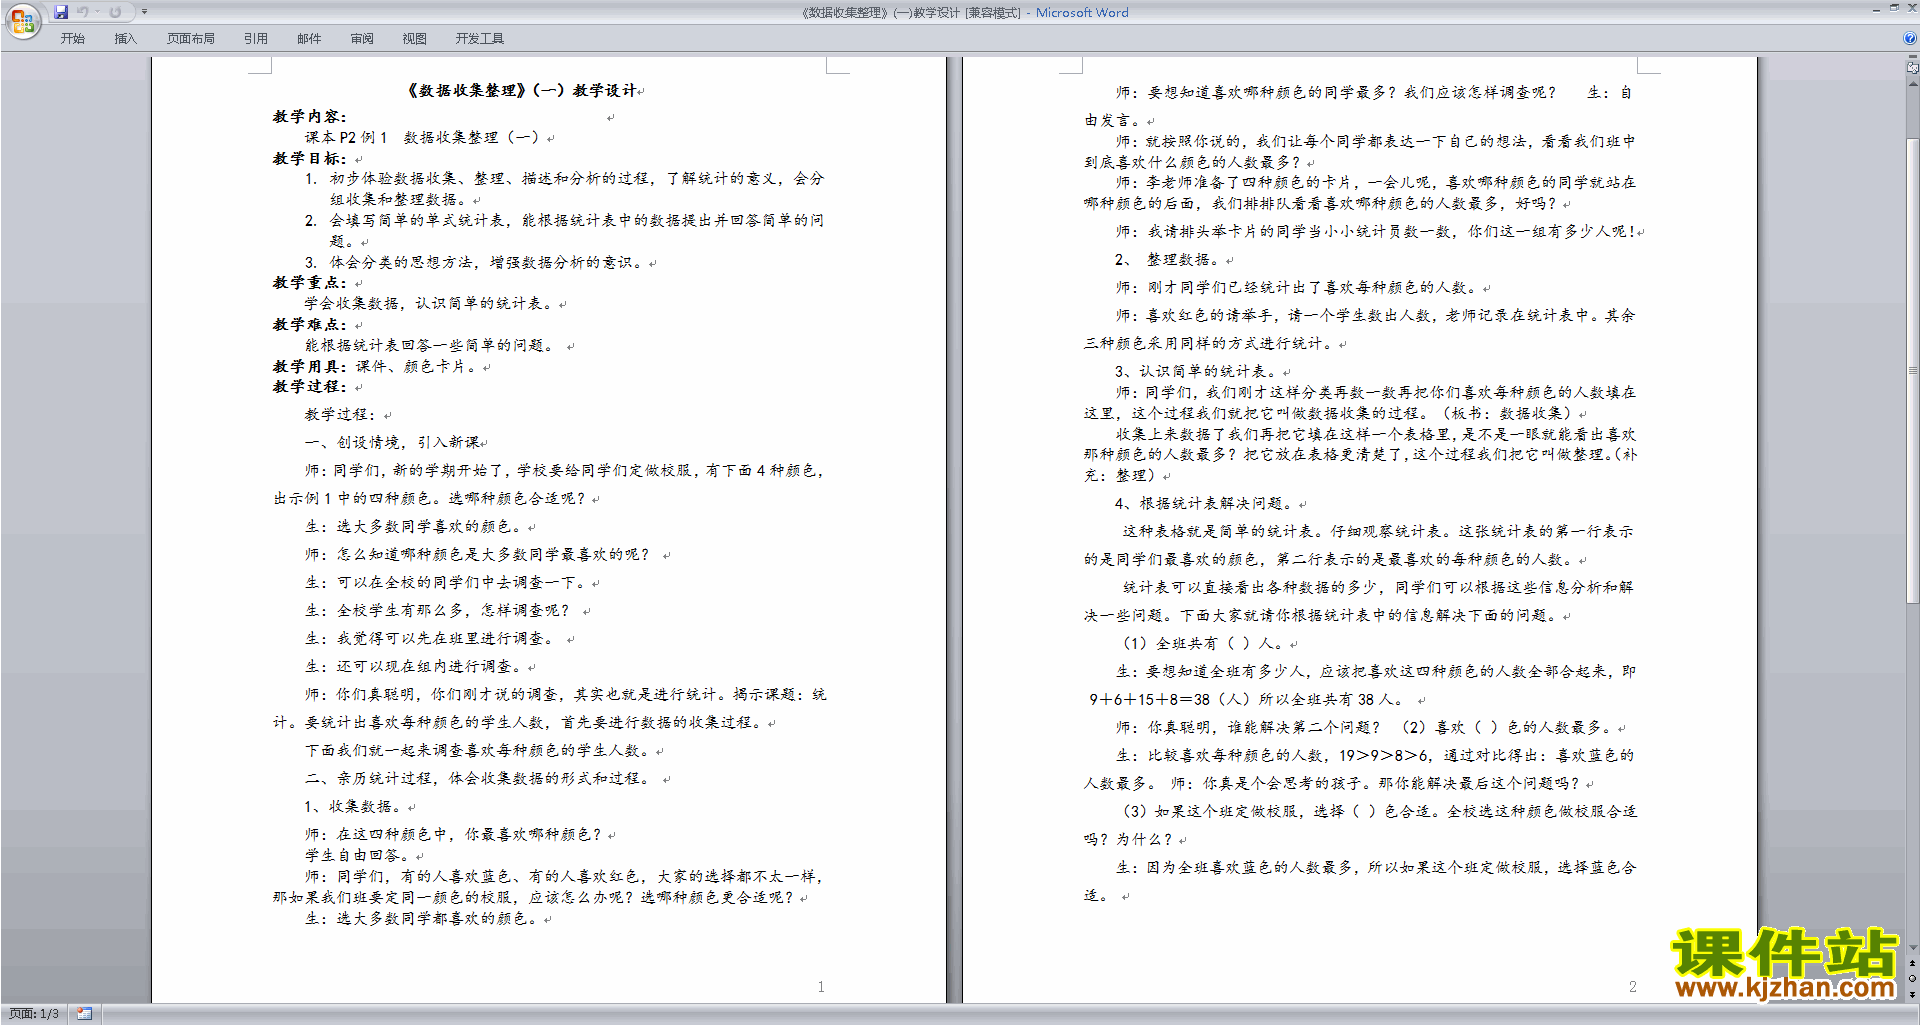Switch to the 页面布局 tab
This screenshot has height=1025, width=1920.
point(191,39)
